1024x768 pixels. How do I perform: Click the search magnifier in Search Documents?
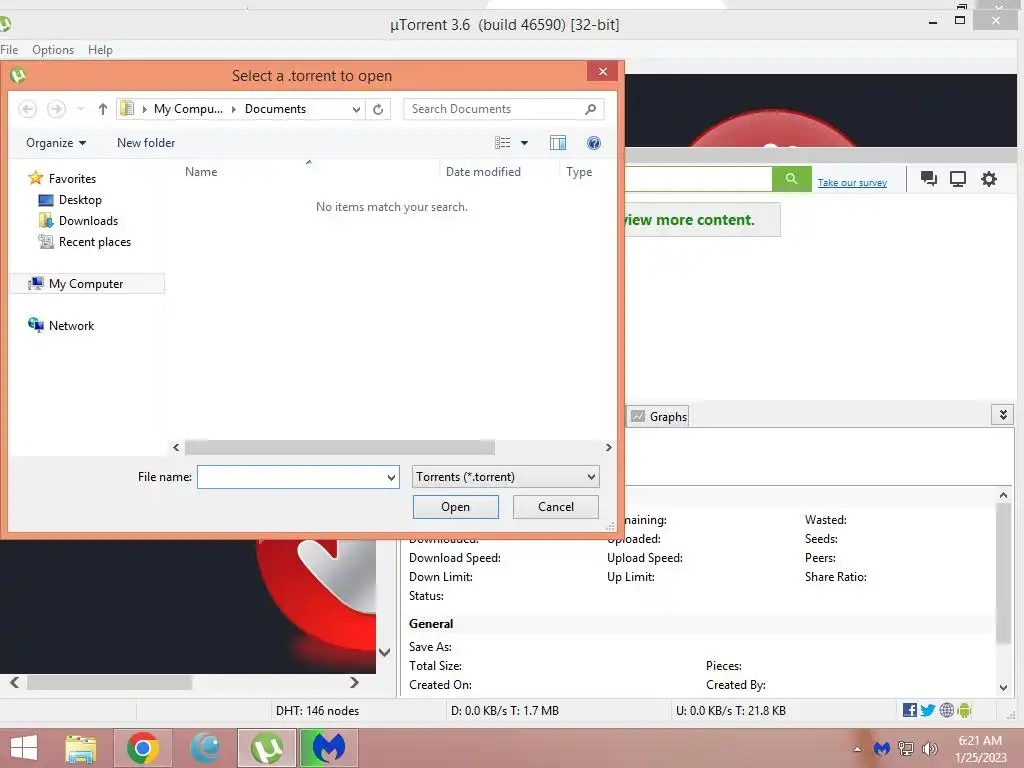[x=590, y=109]
